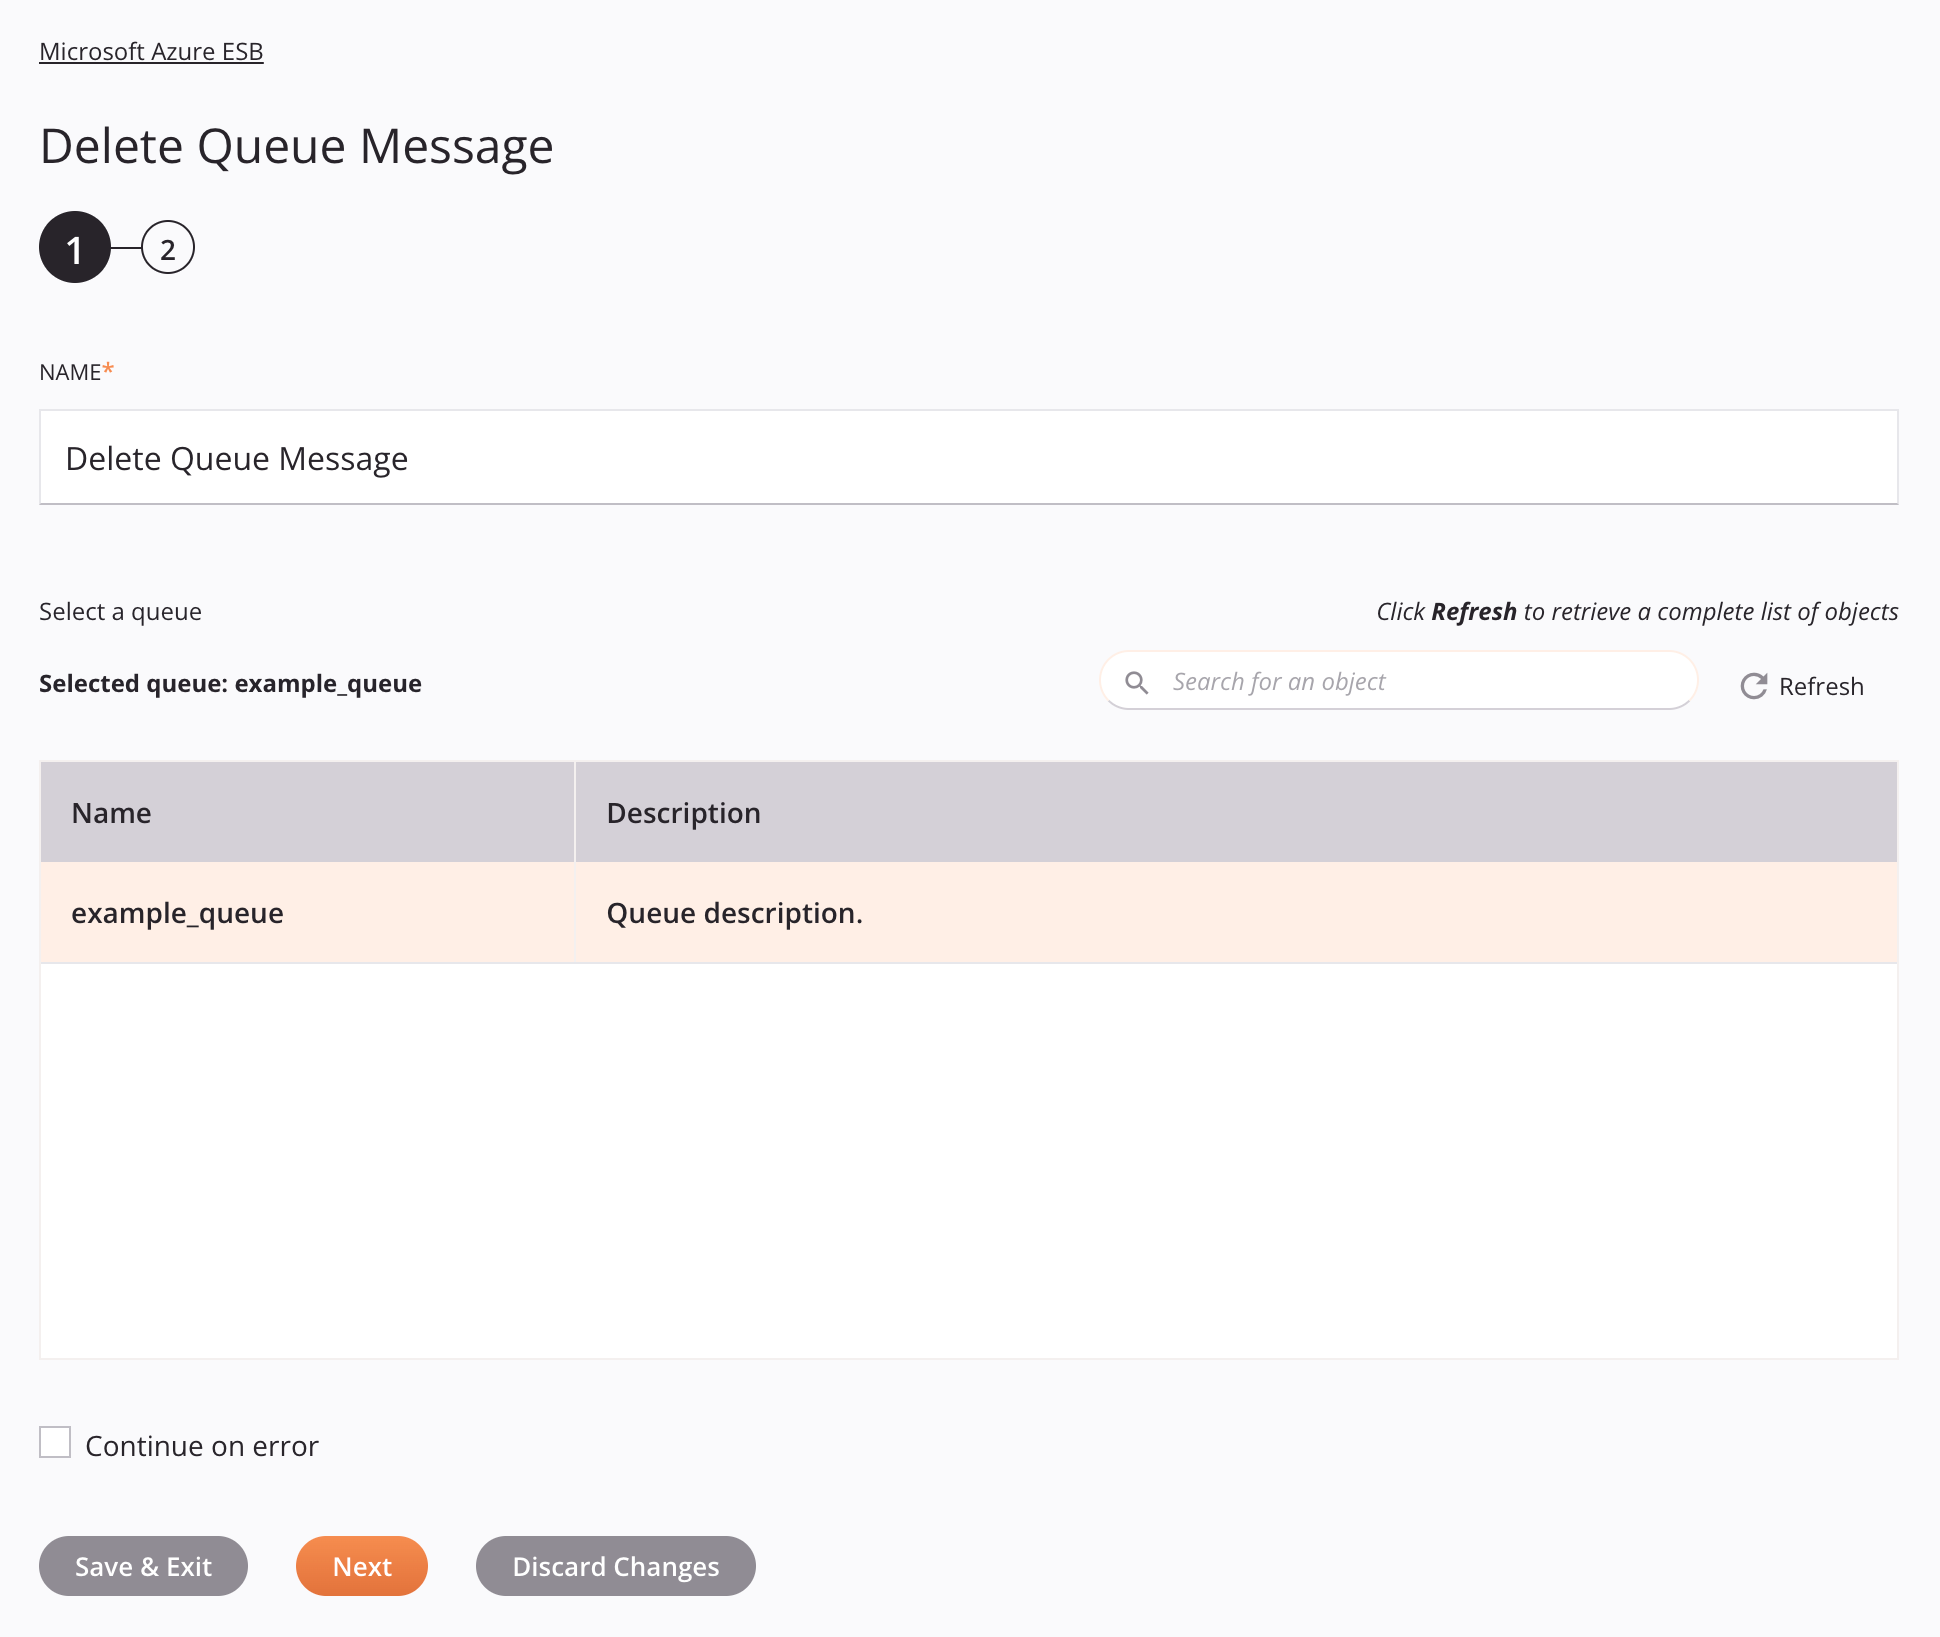1940x1637 pixels.
Task: Click step 1 circle indicator icon
Action: pyautogui.click(x=73, y=247)
